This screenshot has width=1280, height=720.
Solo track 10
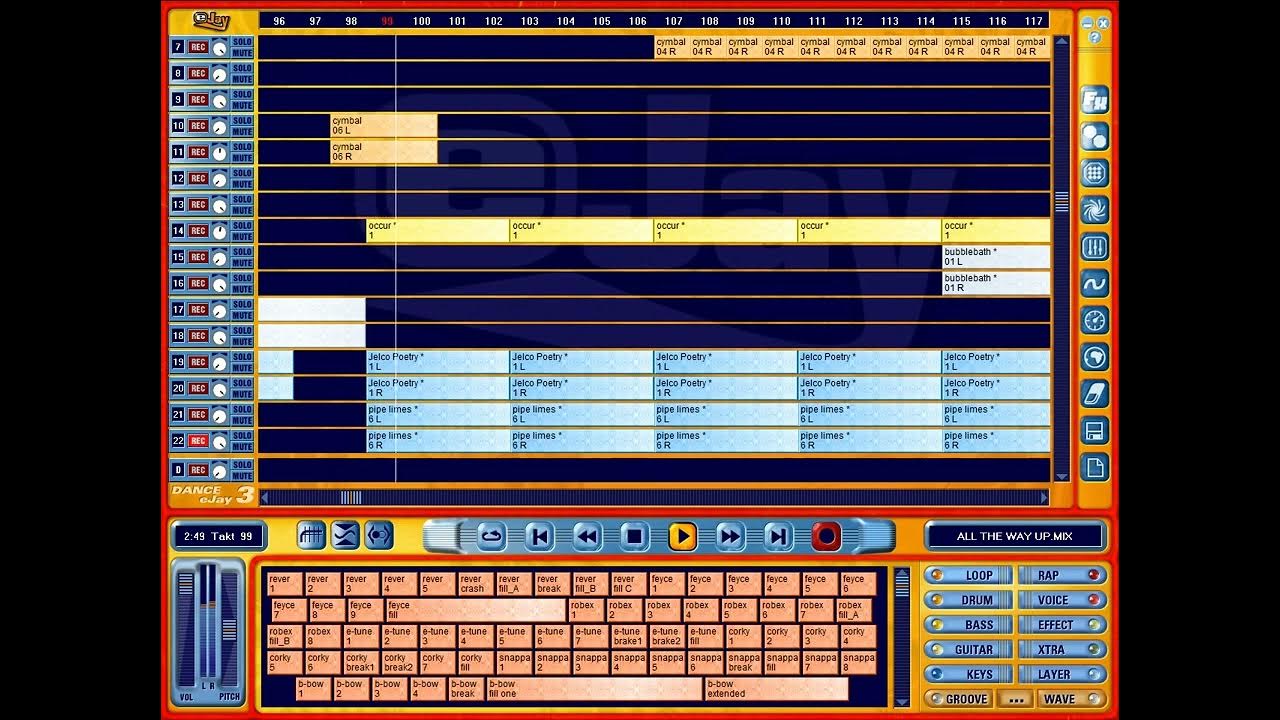click(x=243, y=120)
